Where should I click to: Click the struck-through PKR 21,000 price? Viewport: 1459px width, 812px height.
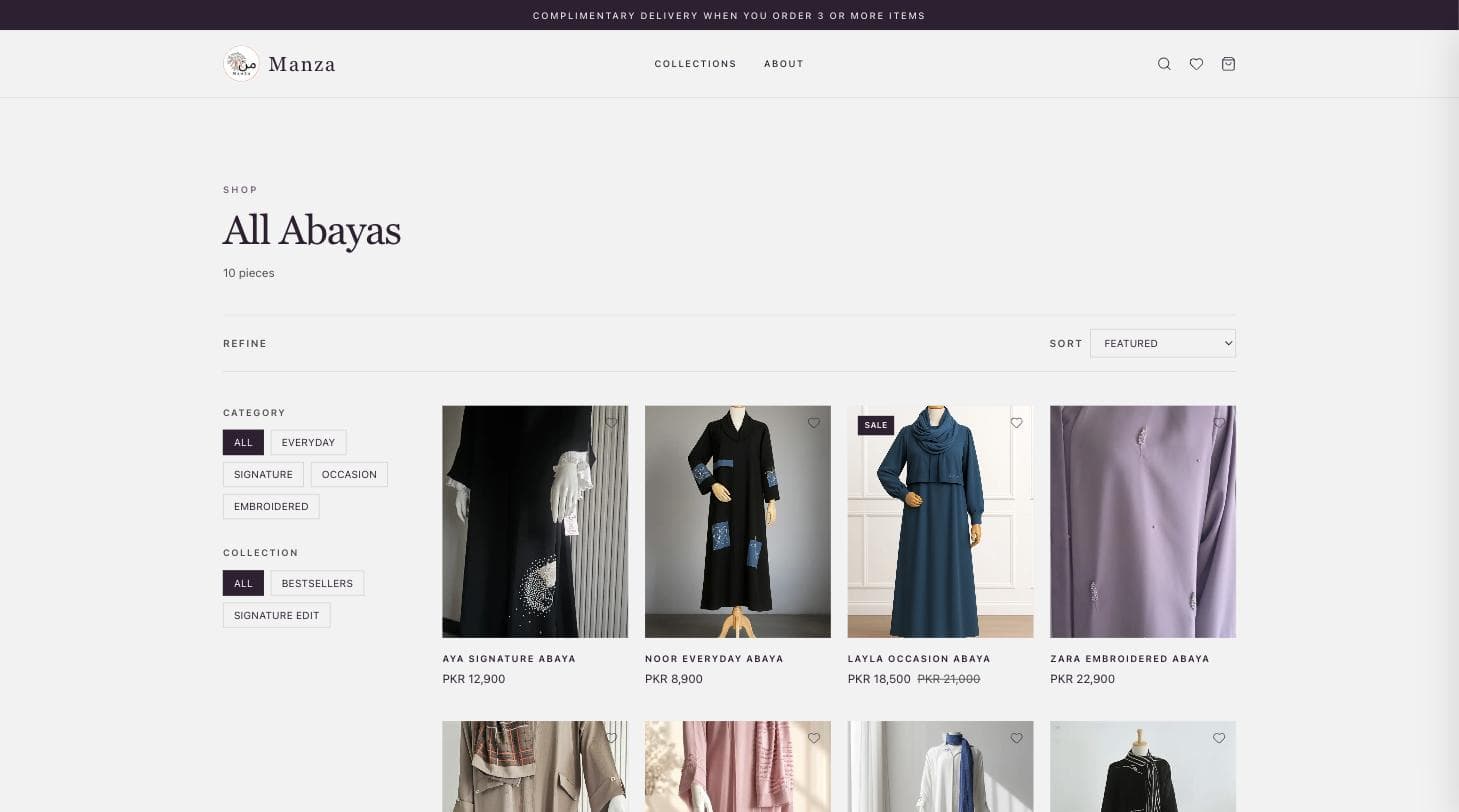[949, 679]
